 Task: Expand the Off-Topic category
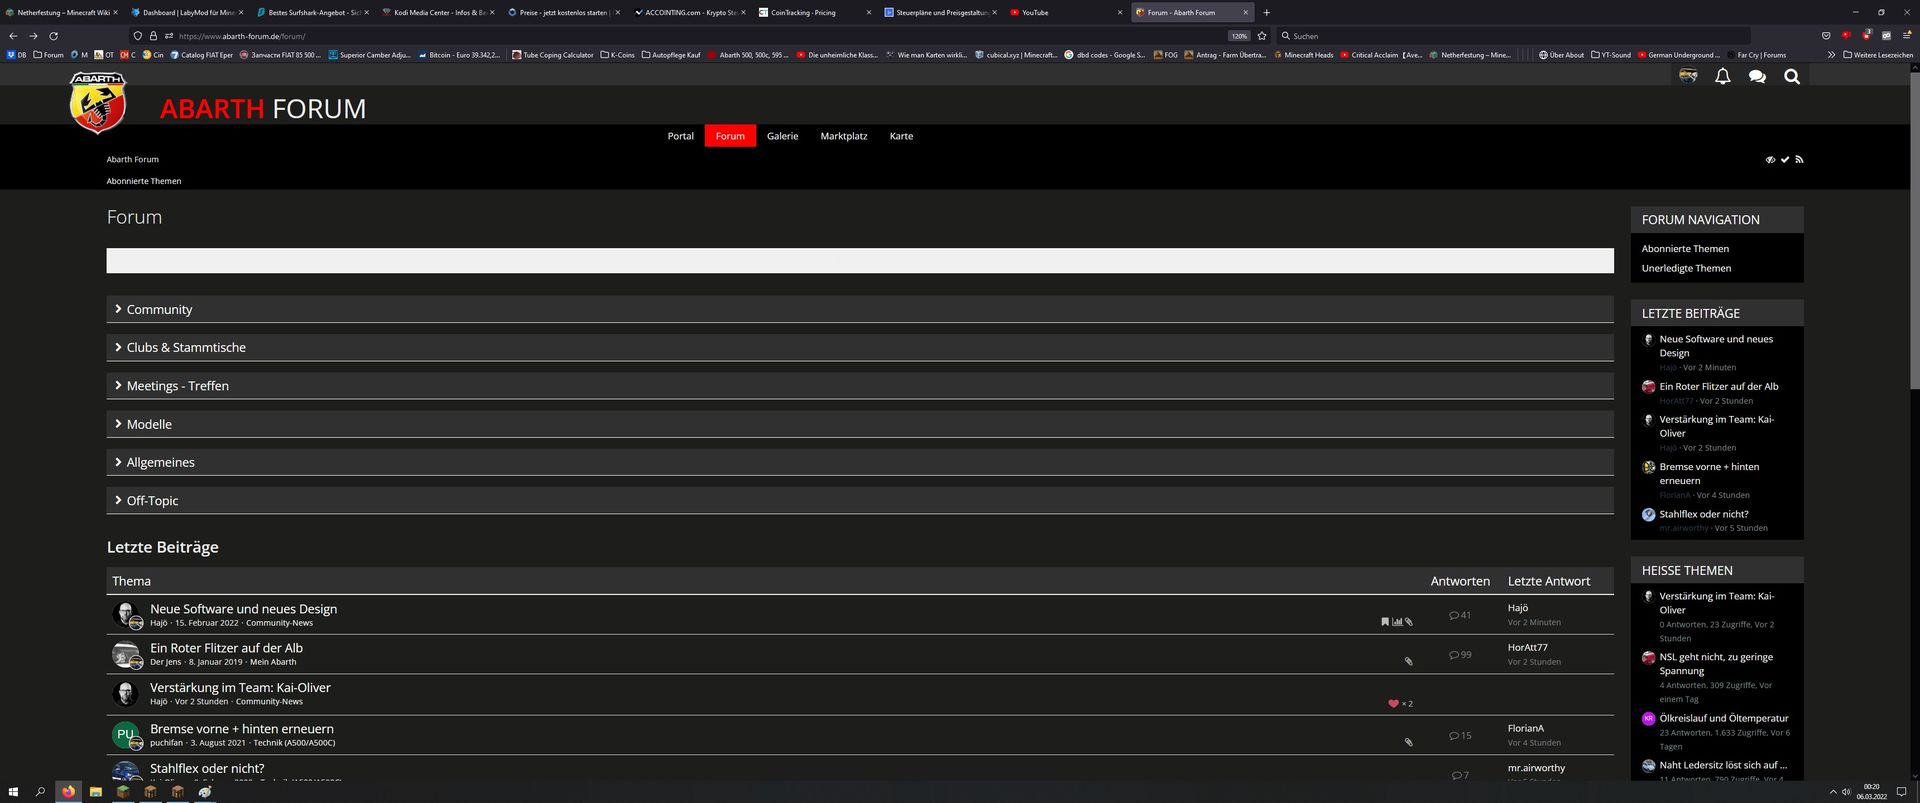tap(152, 501)
